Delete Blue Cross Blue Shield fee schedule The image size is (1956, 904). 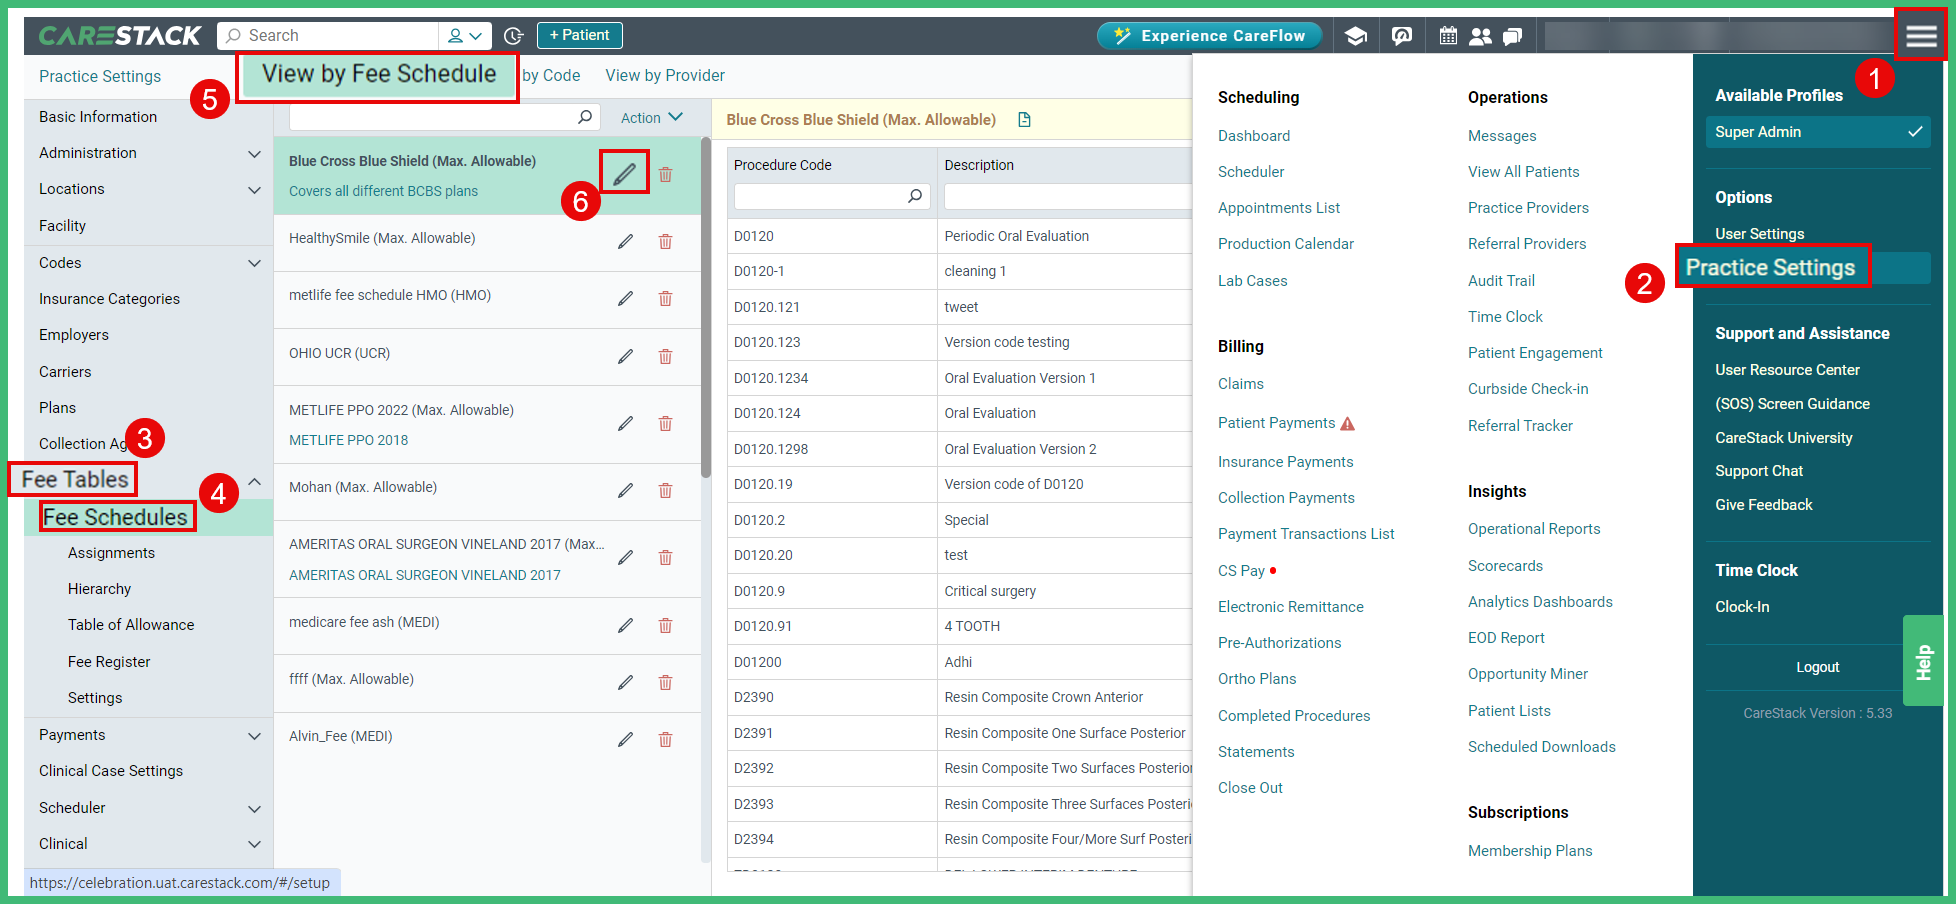coord(665,174)
